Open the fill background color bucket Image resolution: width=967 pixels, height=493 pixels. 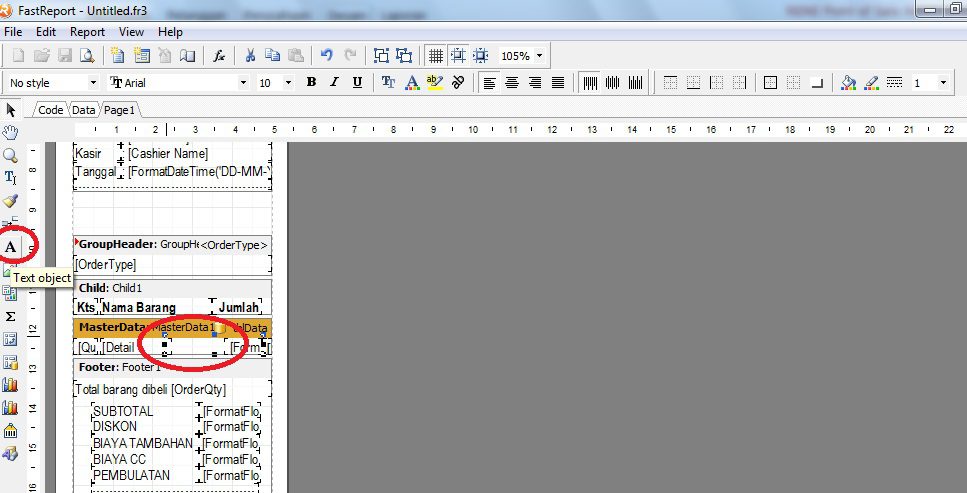(x=849, y=83)
